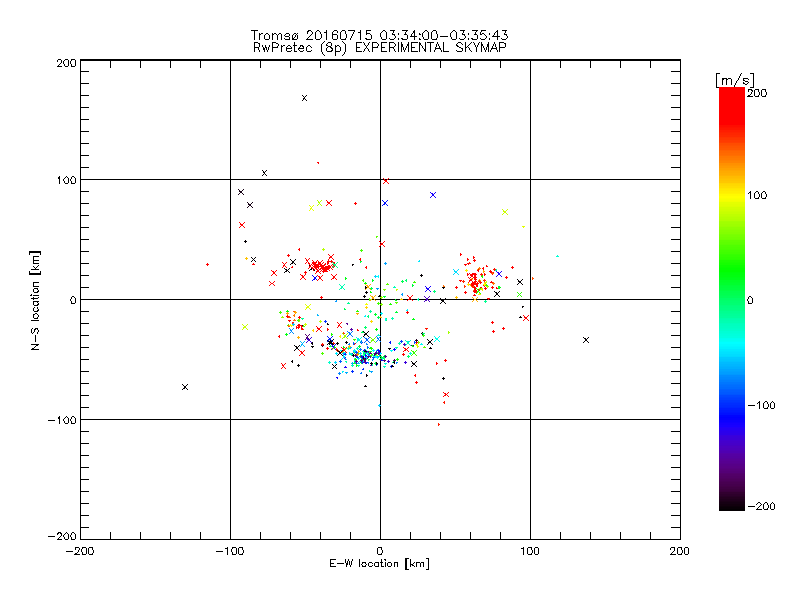Click the colorbar's bottom label '-200'
Screen dimensions: 800x600
[761, 506]
